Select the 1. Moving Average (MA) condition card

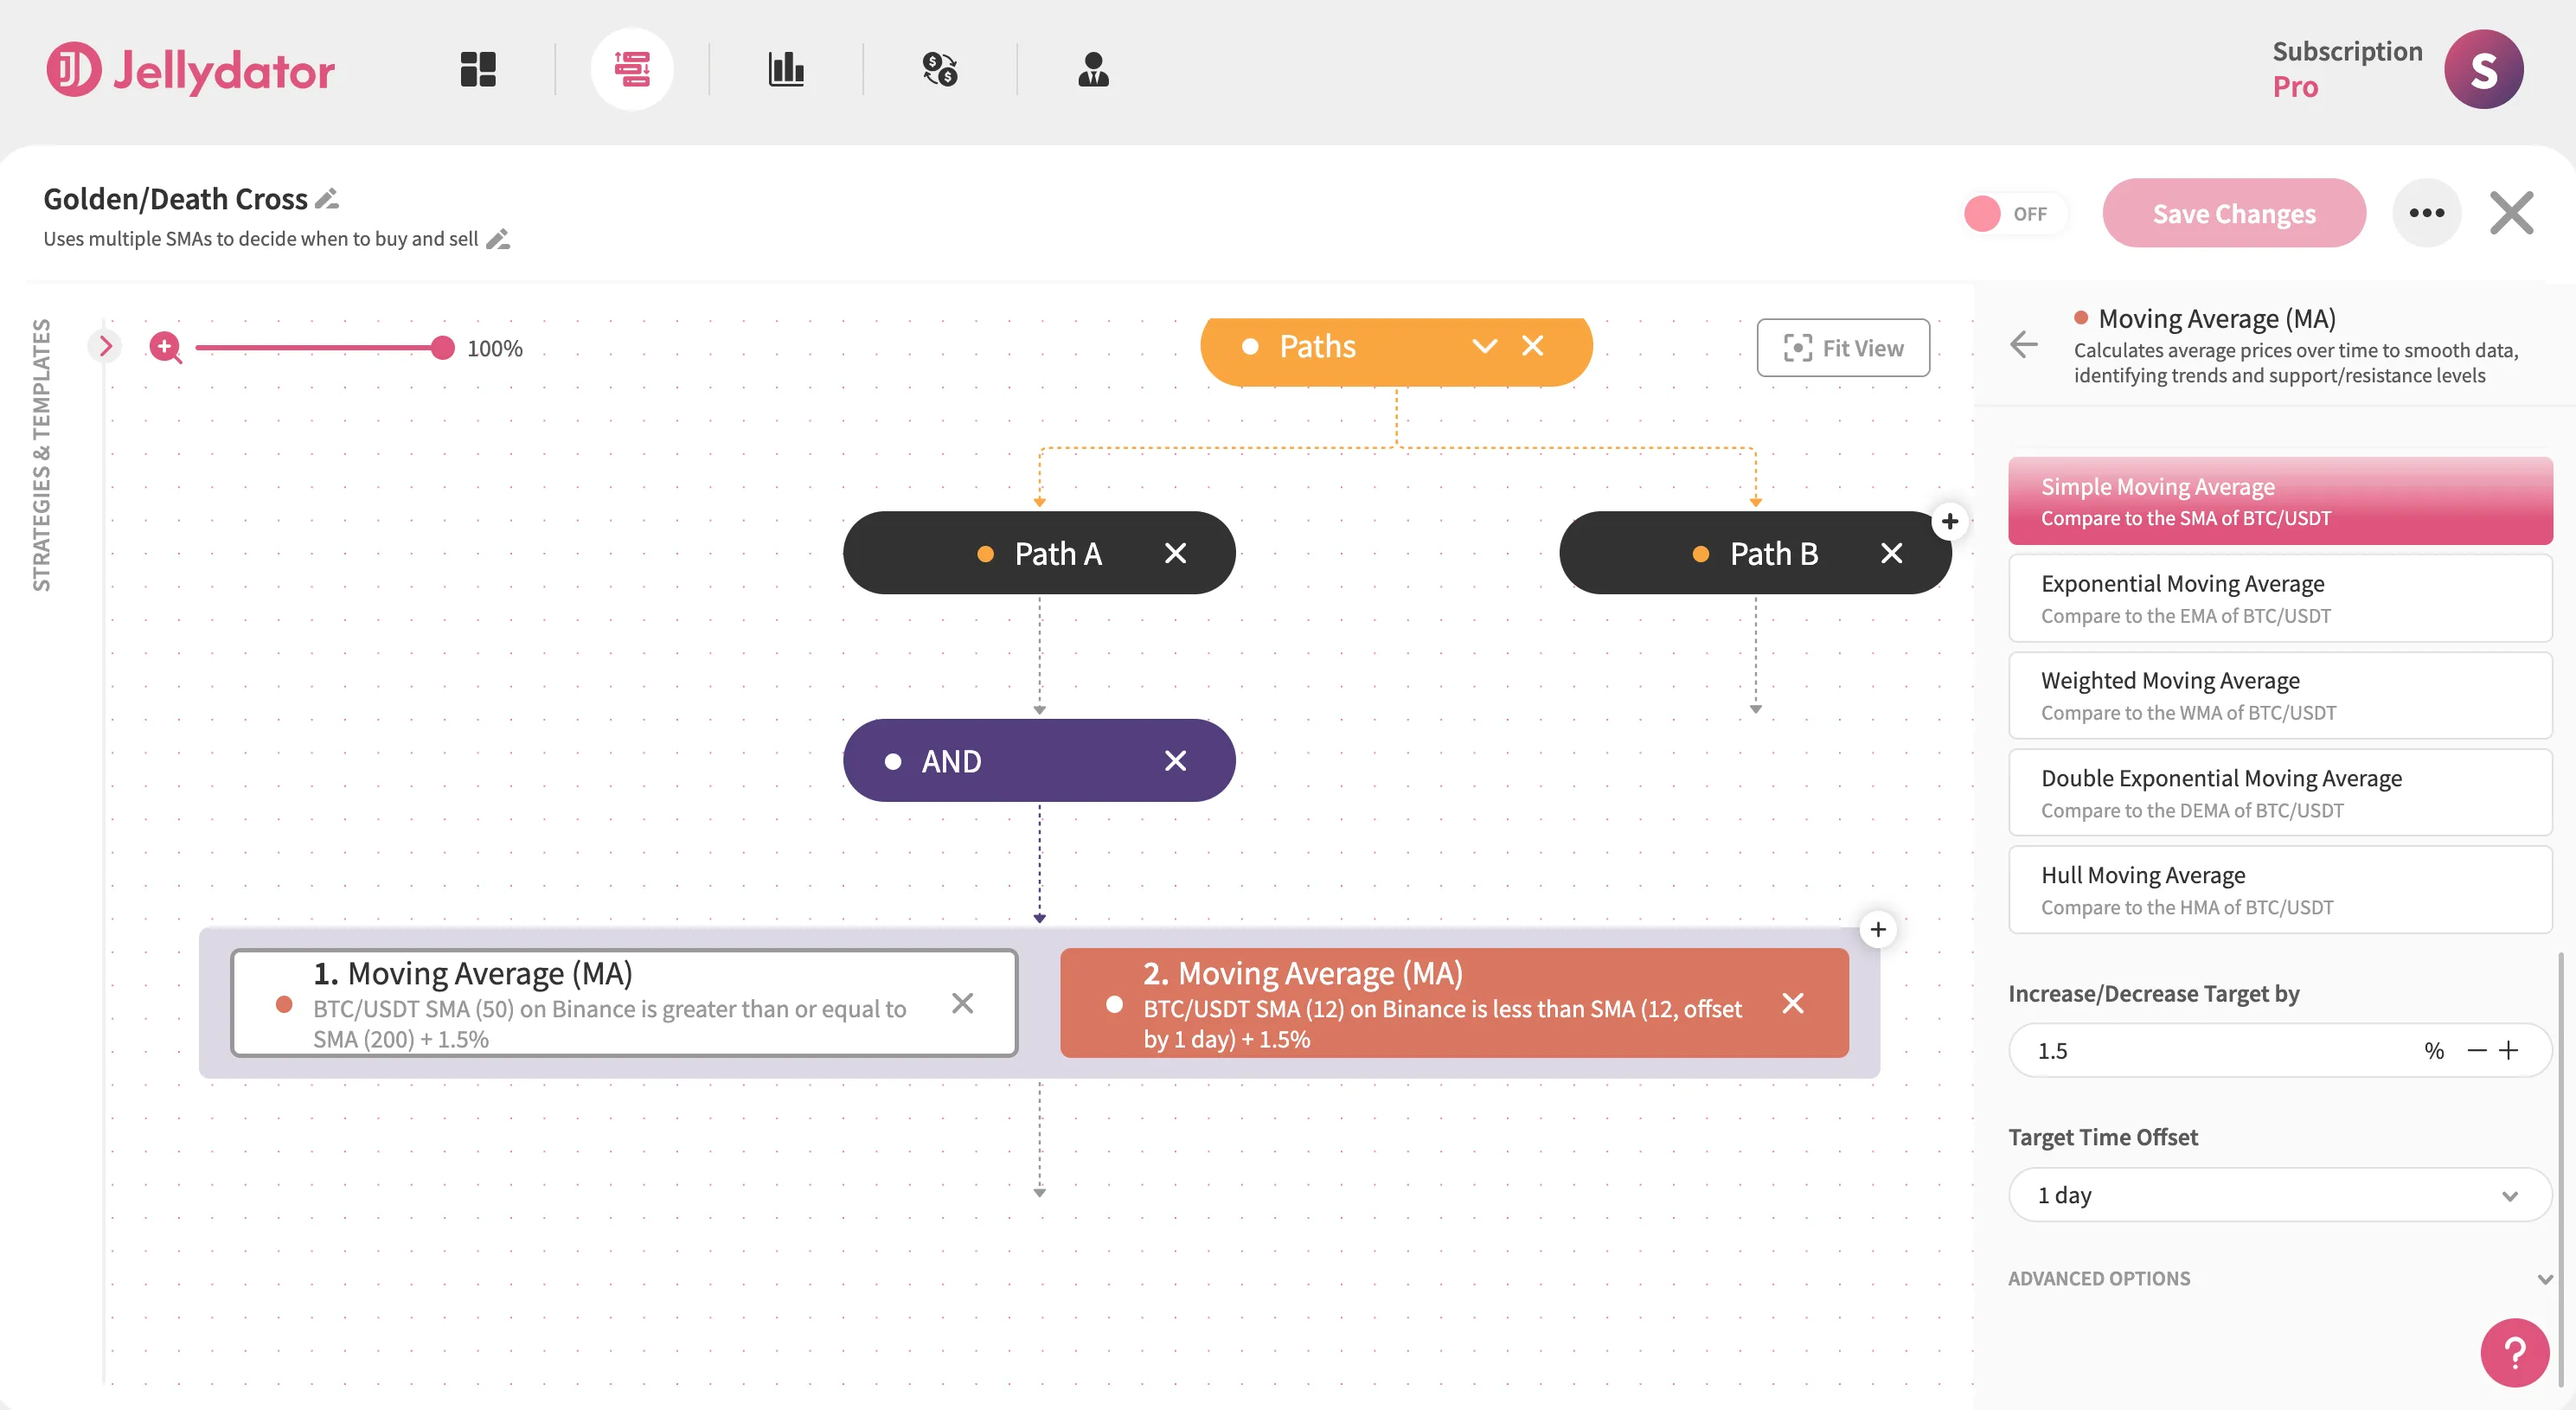(624, 1003)
